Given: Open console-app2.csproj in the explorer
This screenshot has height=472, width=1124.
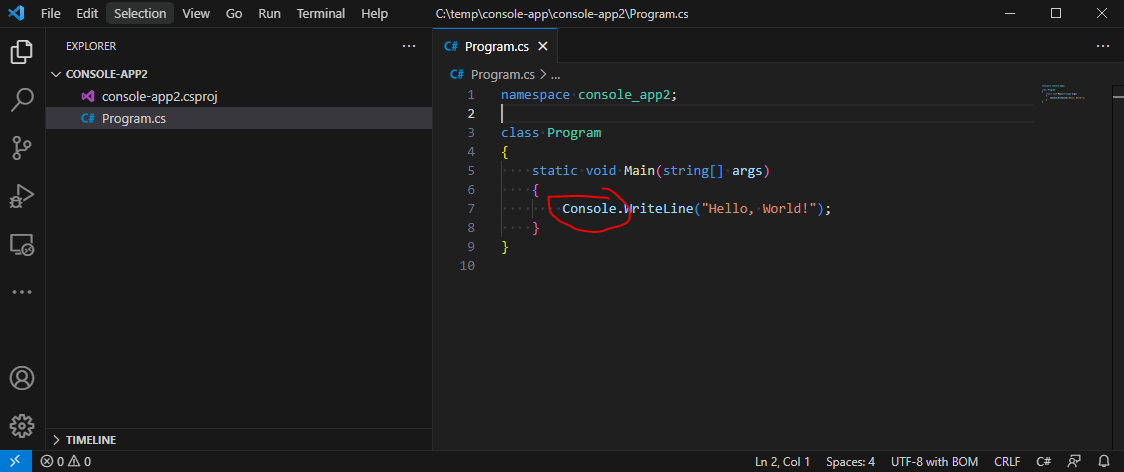Looking at the screenshot, I should pyautogui.click(x=238, y=96).
